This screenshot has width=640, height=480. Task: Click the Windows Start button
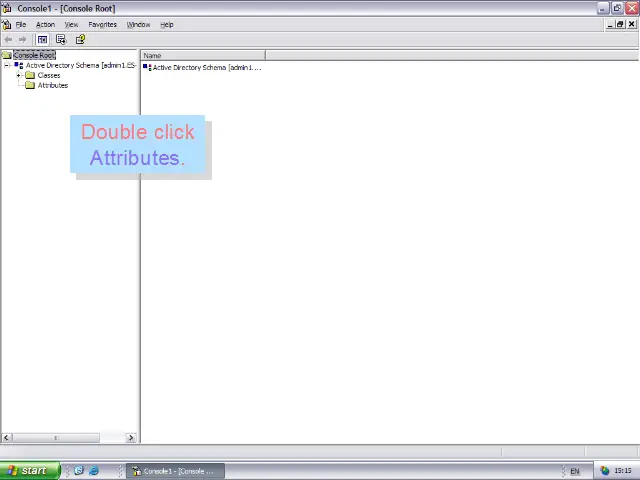28,471
